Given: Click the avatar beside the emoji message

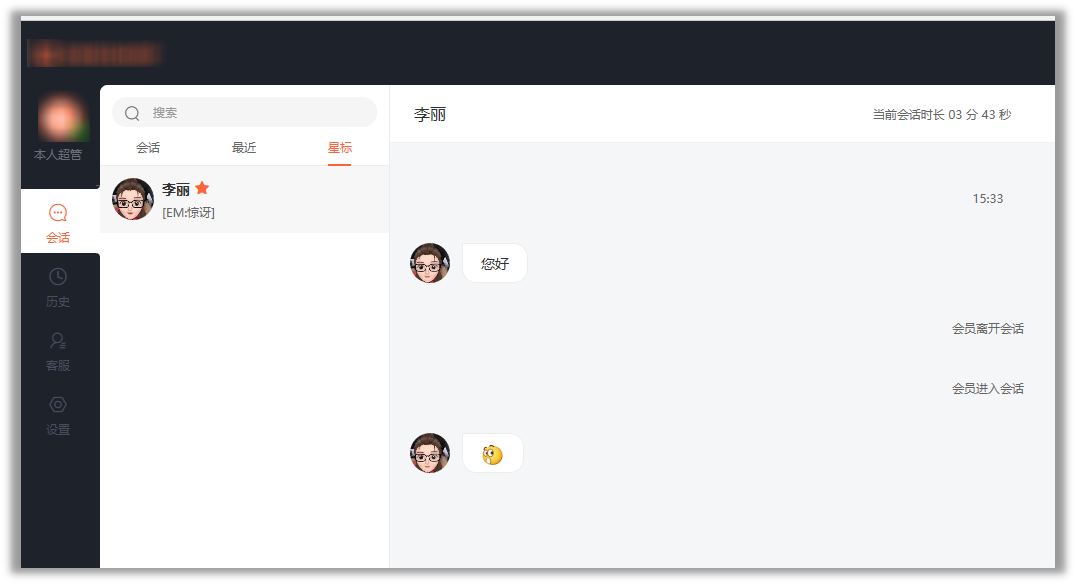Looking at the screenshot, I should pyautogui.click(x=430, y=453).
